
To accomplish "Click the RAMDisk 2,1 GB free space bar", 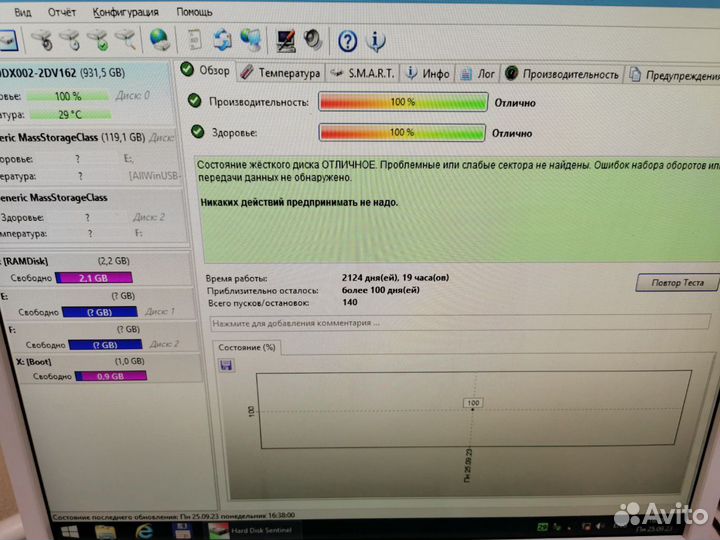I will coord(94,278).
